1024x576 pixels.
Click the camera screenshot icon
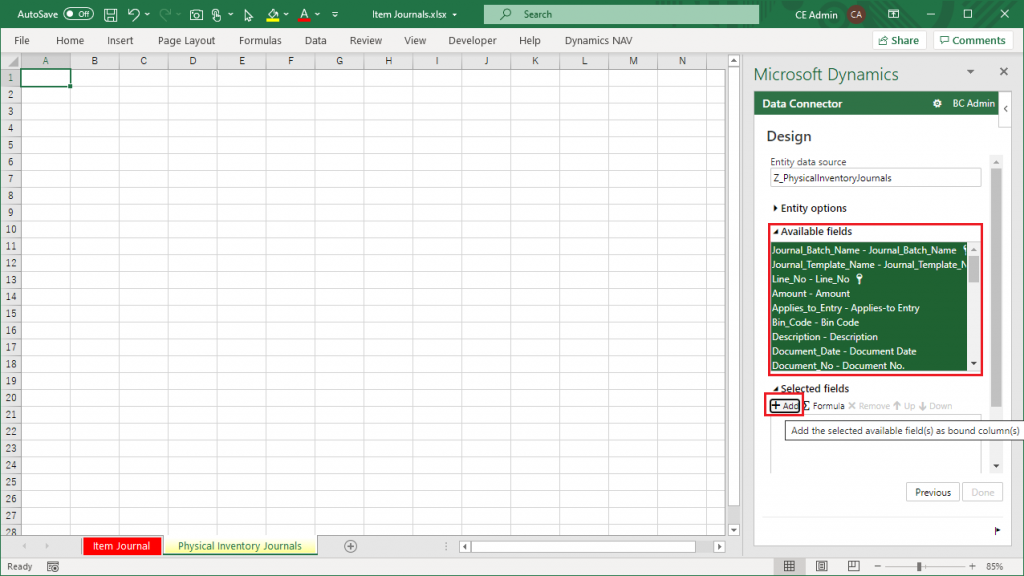[196, 14]
